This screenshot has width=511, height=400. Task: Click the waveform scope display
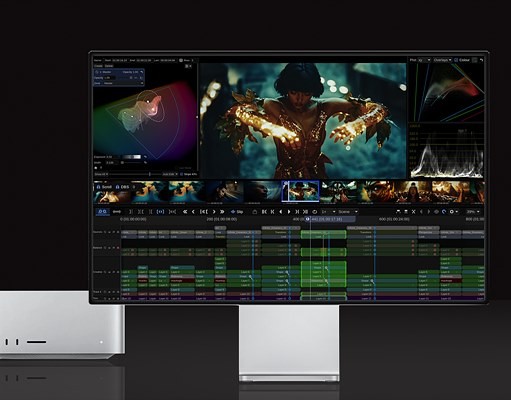(x=447, y=151)
